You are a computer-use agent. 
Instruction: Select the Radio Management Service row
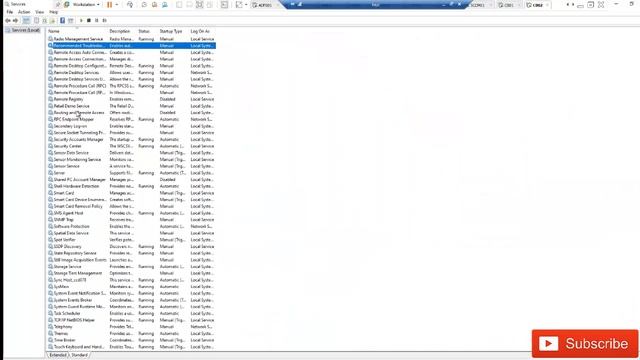131,39
